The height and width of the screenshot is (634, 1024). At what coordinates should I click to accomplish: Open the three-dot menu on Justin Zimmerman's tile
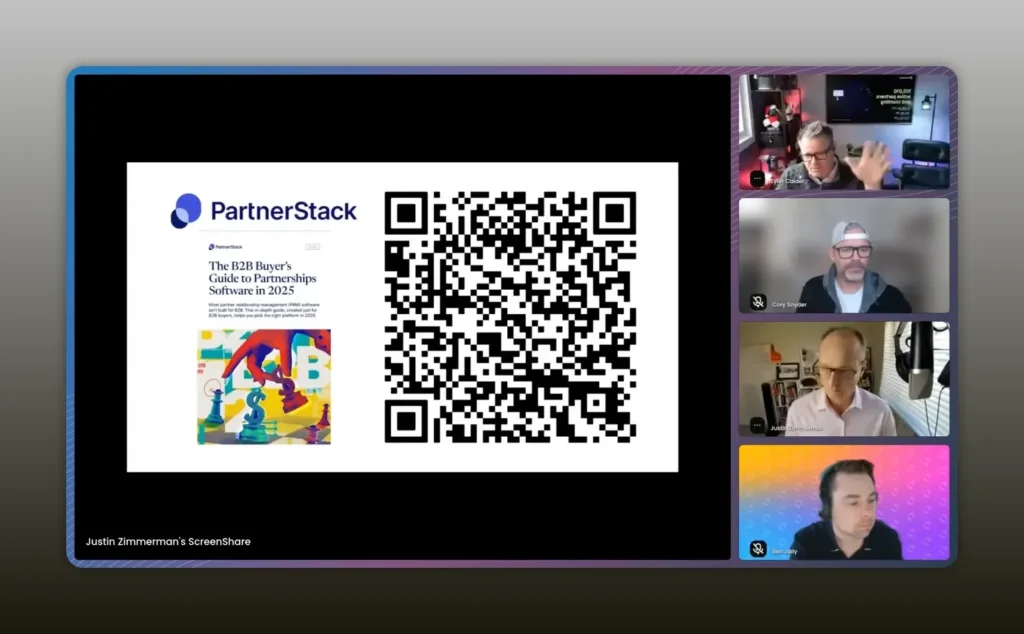tap(757, 425)
